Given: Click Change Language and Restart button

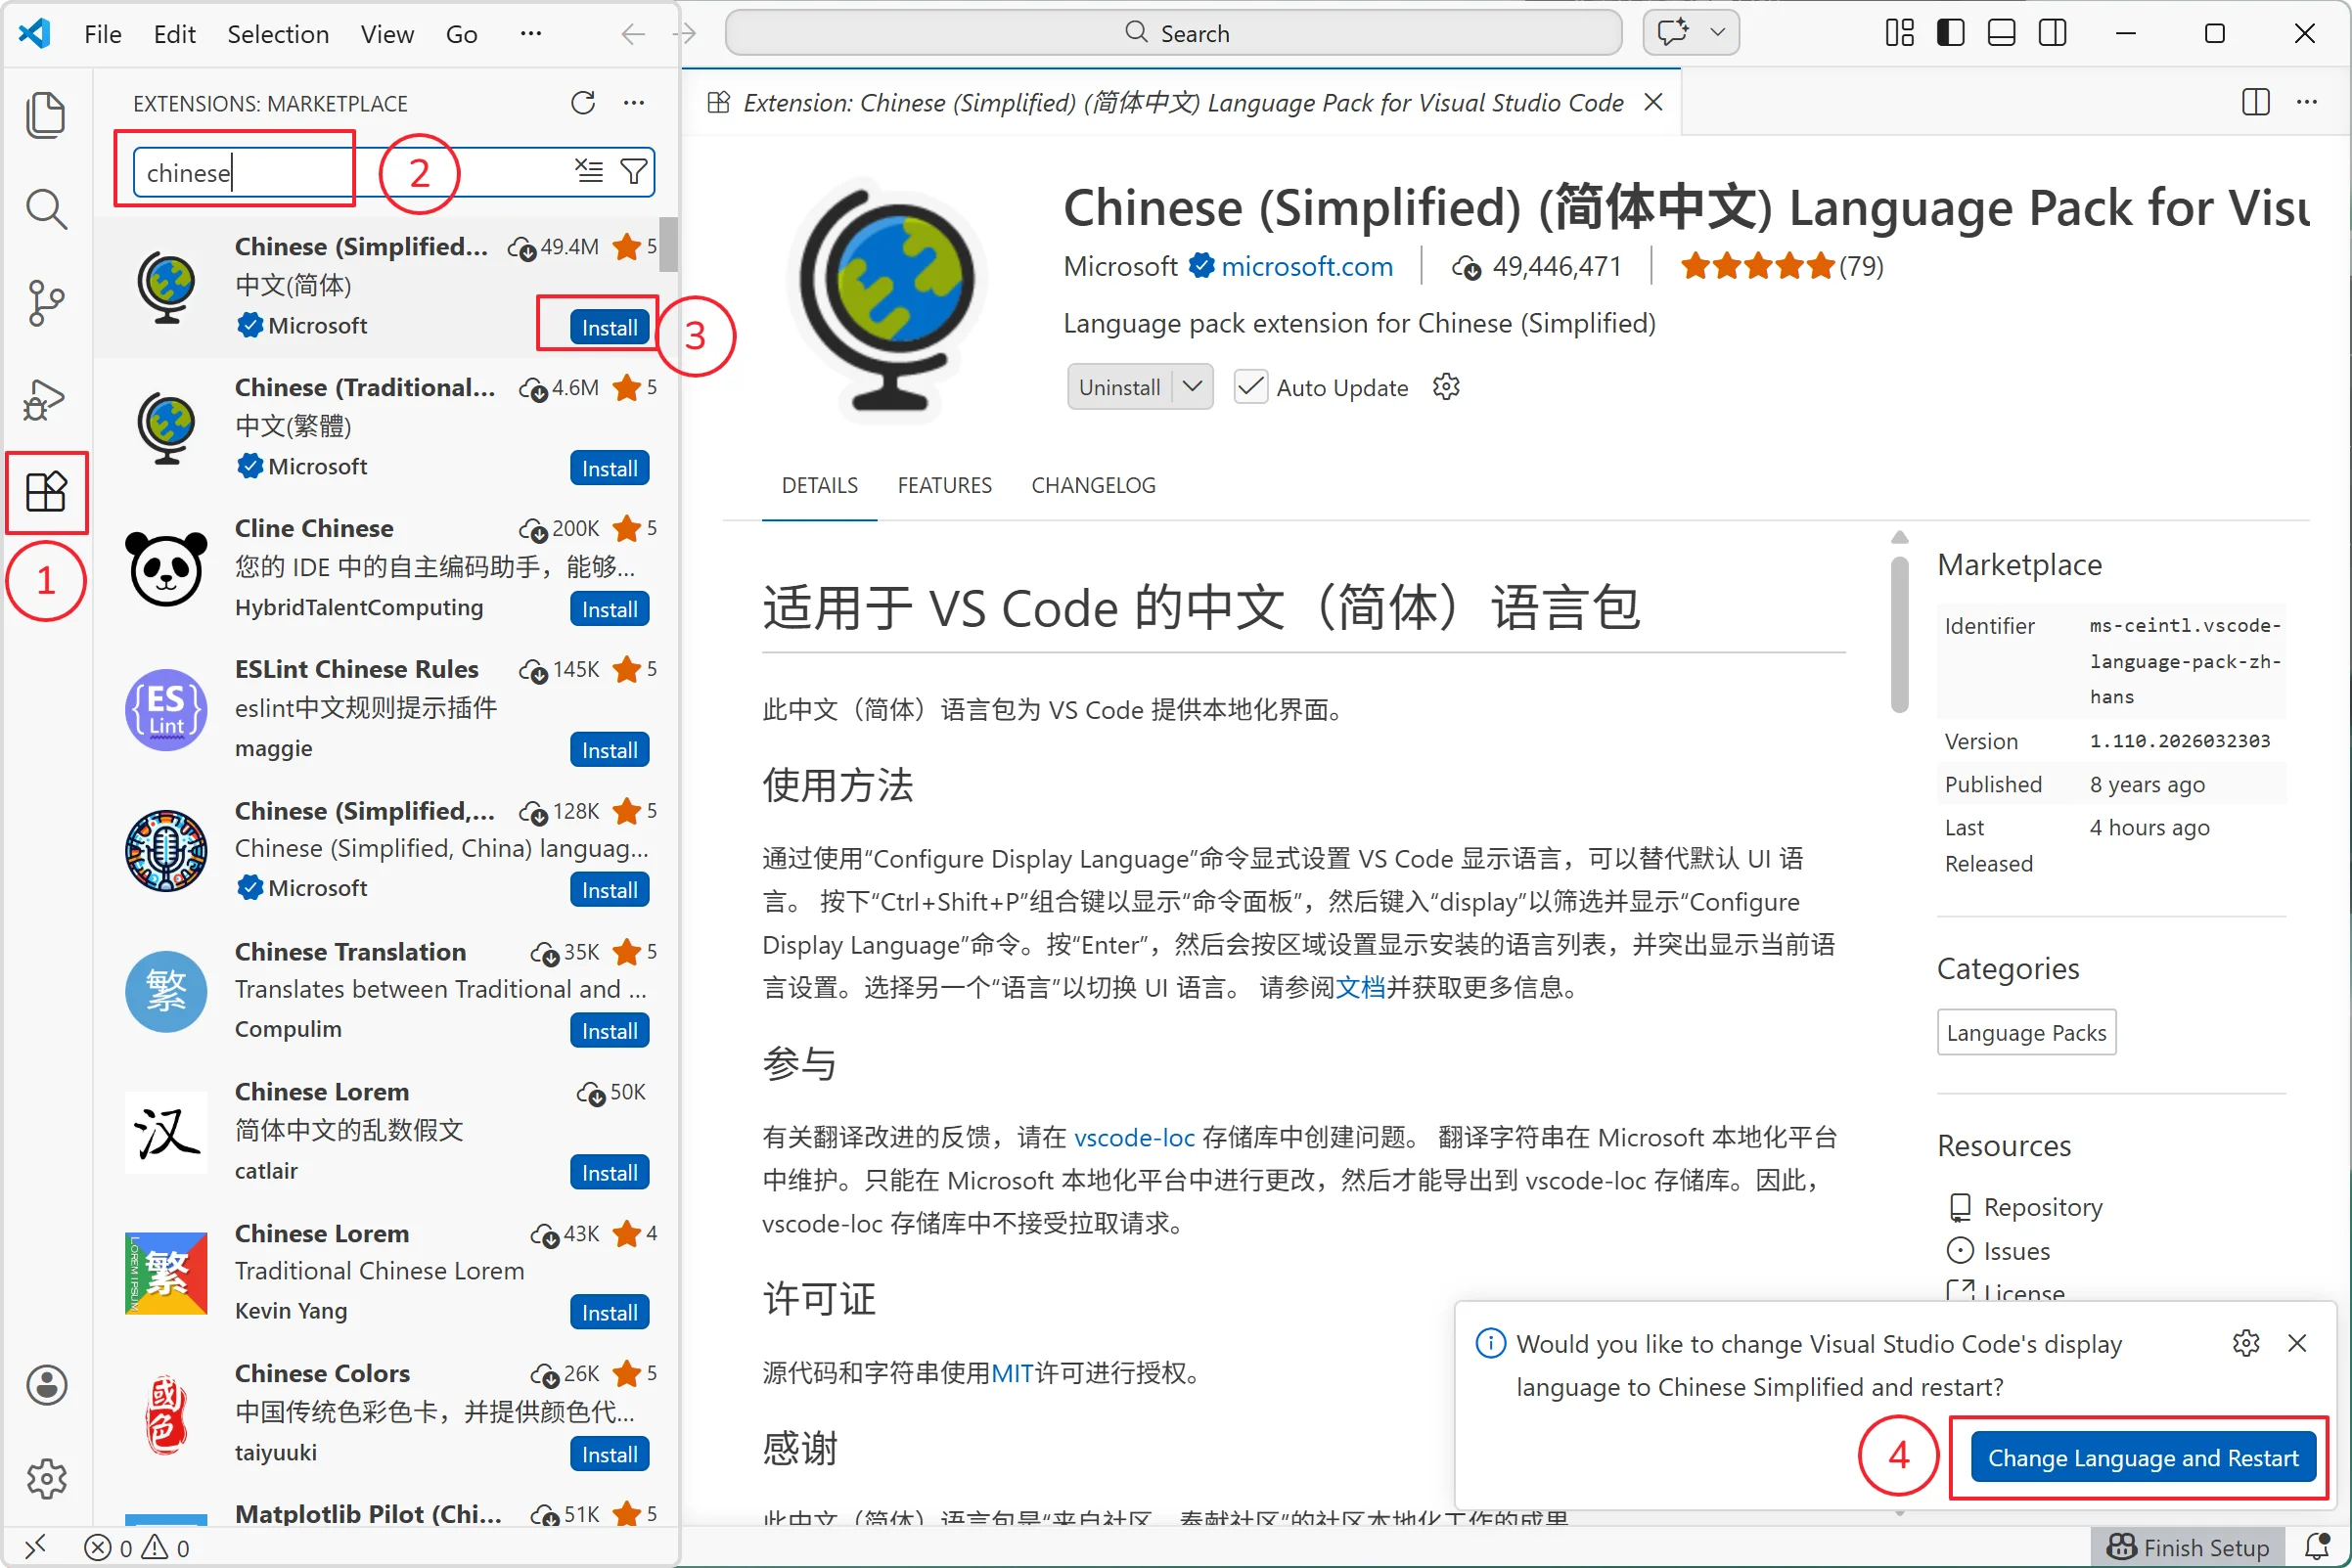Looking at the screenshot, I should click(x=2142, y=1457).
